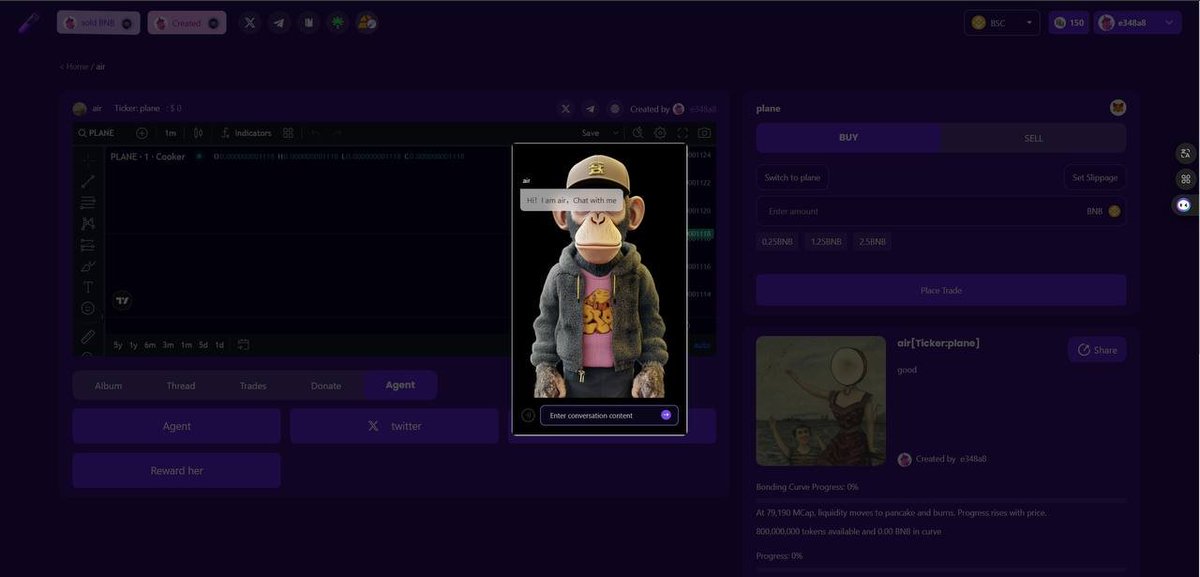Expand the e348a8 account menu
The image size is (1200, 577).
coord(1138,22)
